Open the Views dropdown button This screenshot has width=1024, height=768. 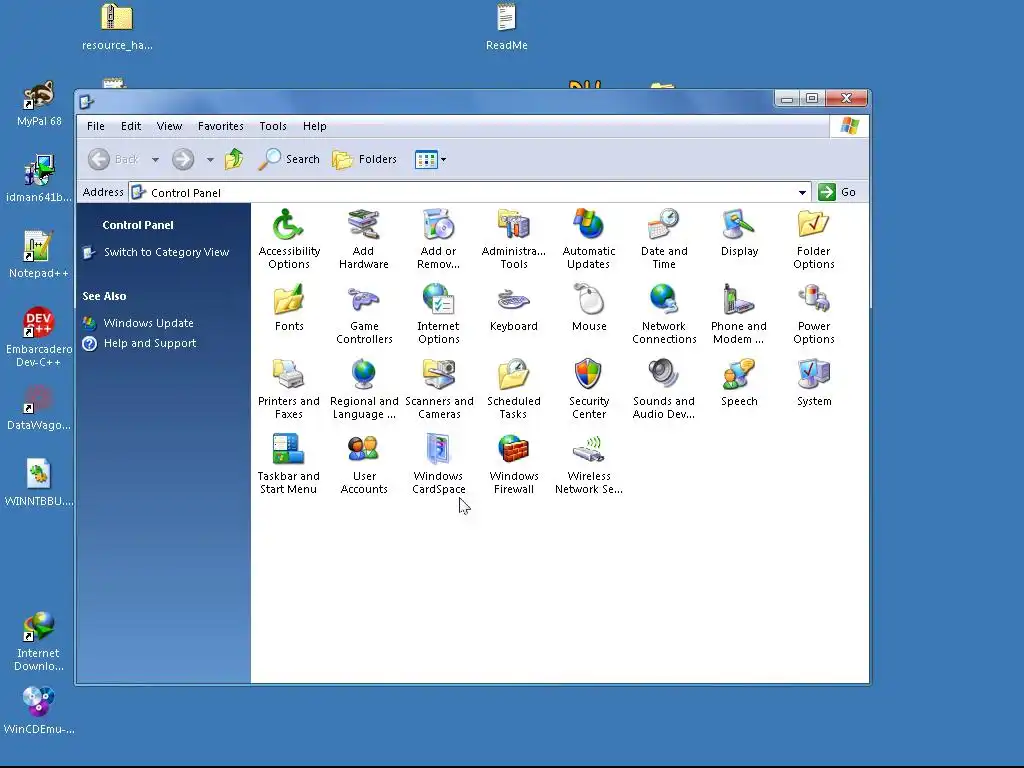[x=430, y=159]
